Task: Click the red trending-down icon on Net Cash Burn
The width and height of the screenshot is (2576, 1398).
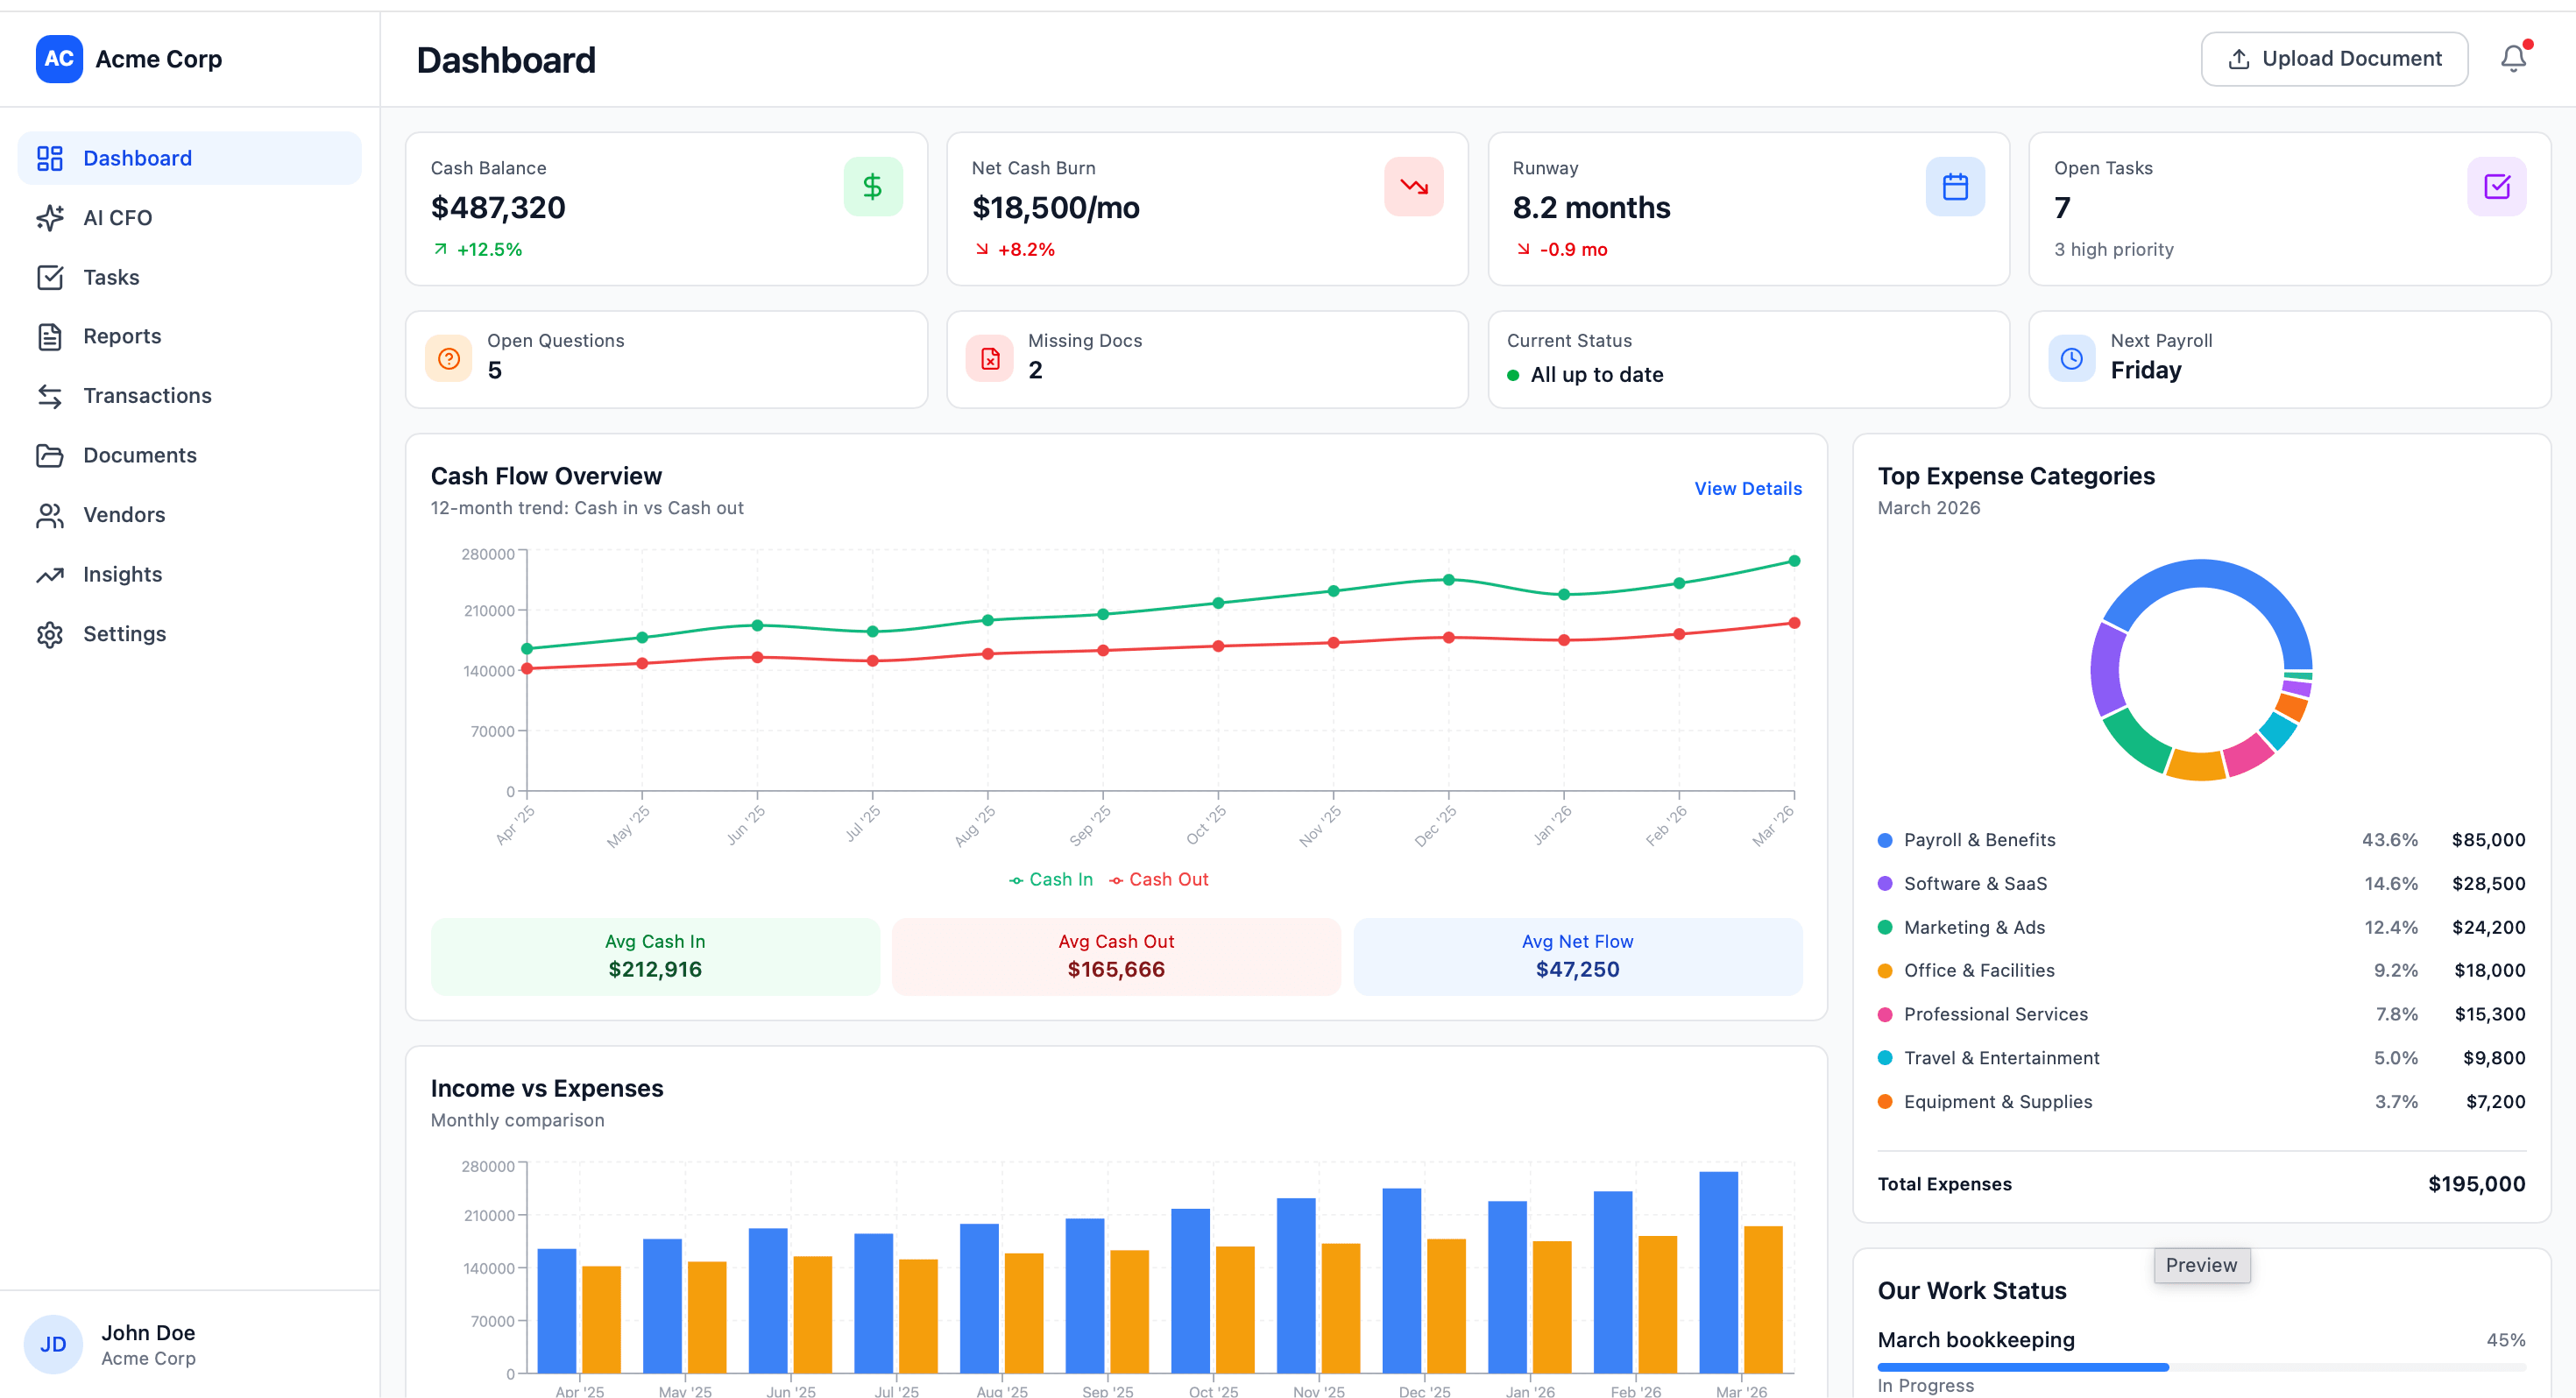Action: [x=1413, y=186]
